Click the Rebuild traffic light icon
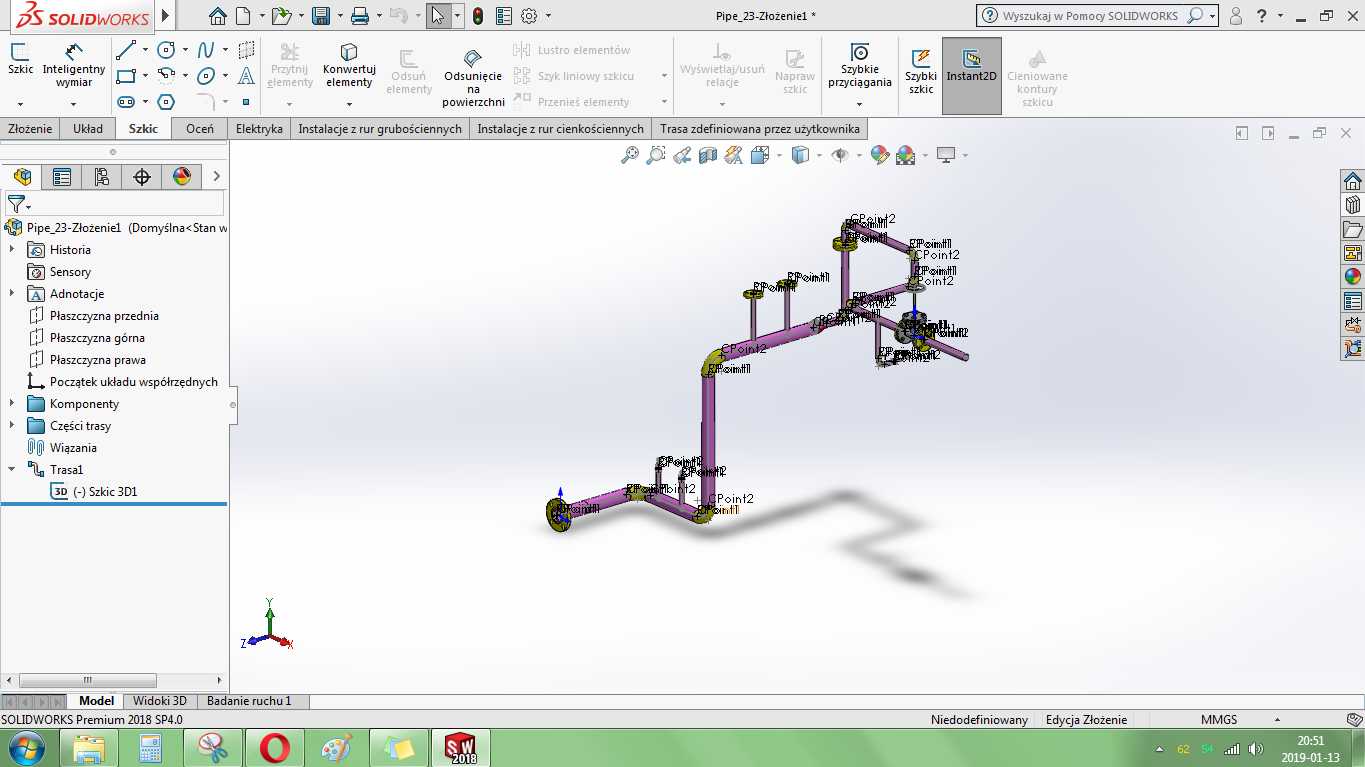Image resolution: width=1365 pixels, height=767 pixels. point(479,16)
